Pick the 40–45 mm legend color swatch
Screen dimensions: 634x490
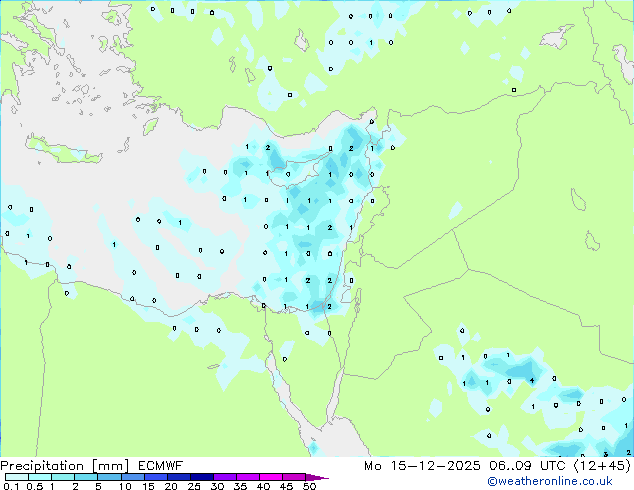coord(271,477)
